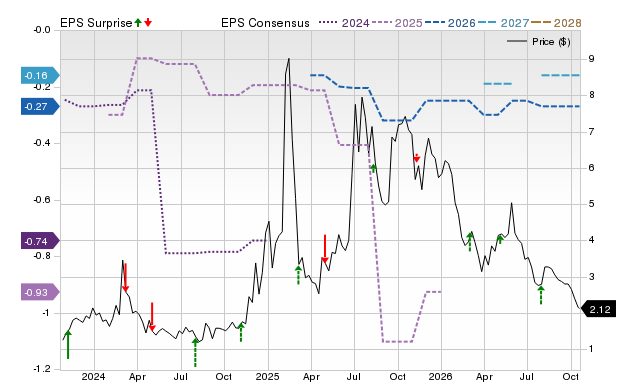Select the EPS Consensus legend label
Screen dimensions: 640x382
tap(265, 23)
